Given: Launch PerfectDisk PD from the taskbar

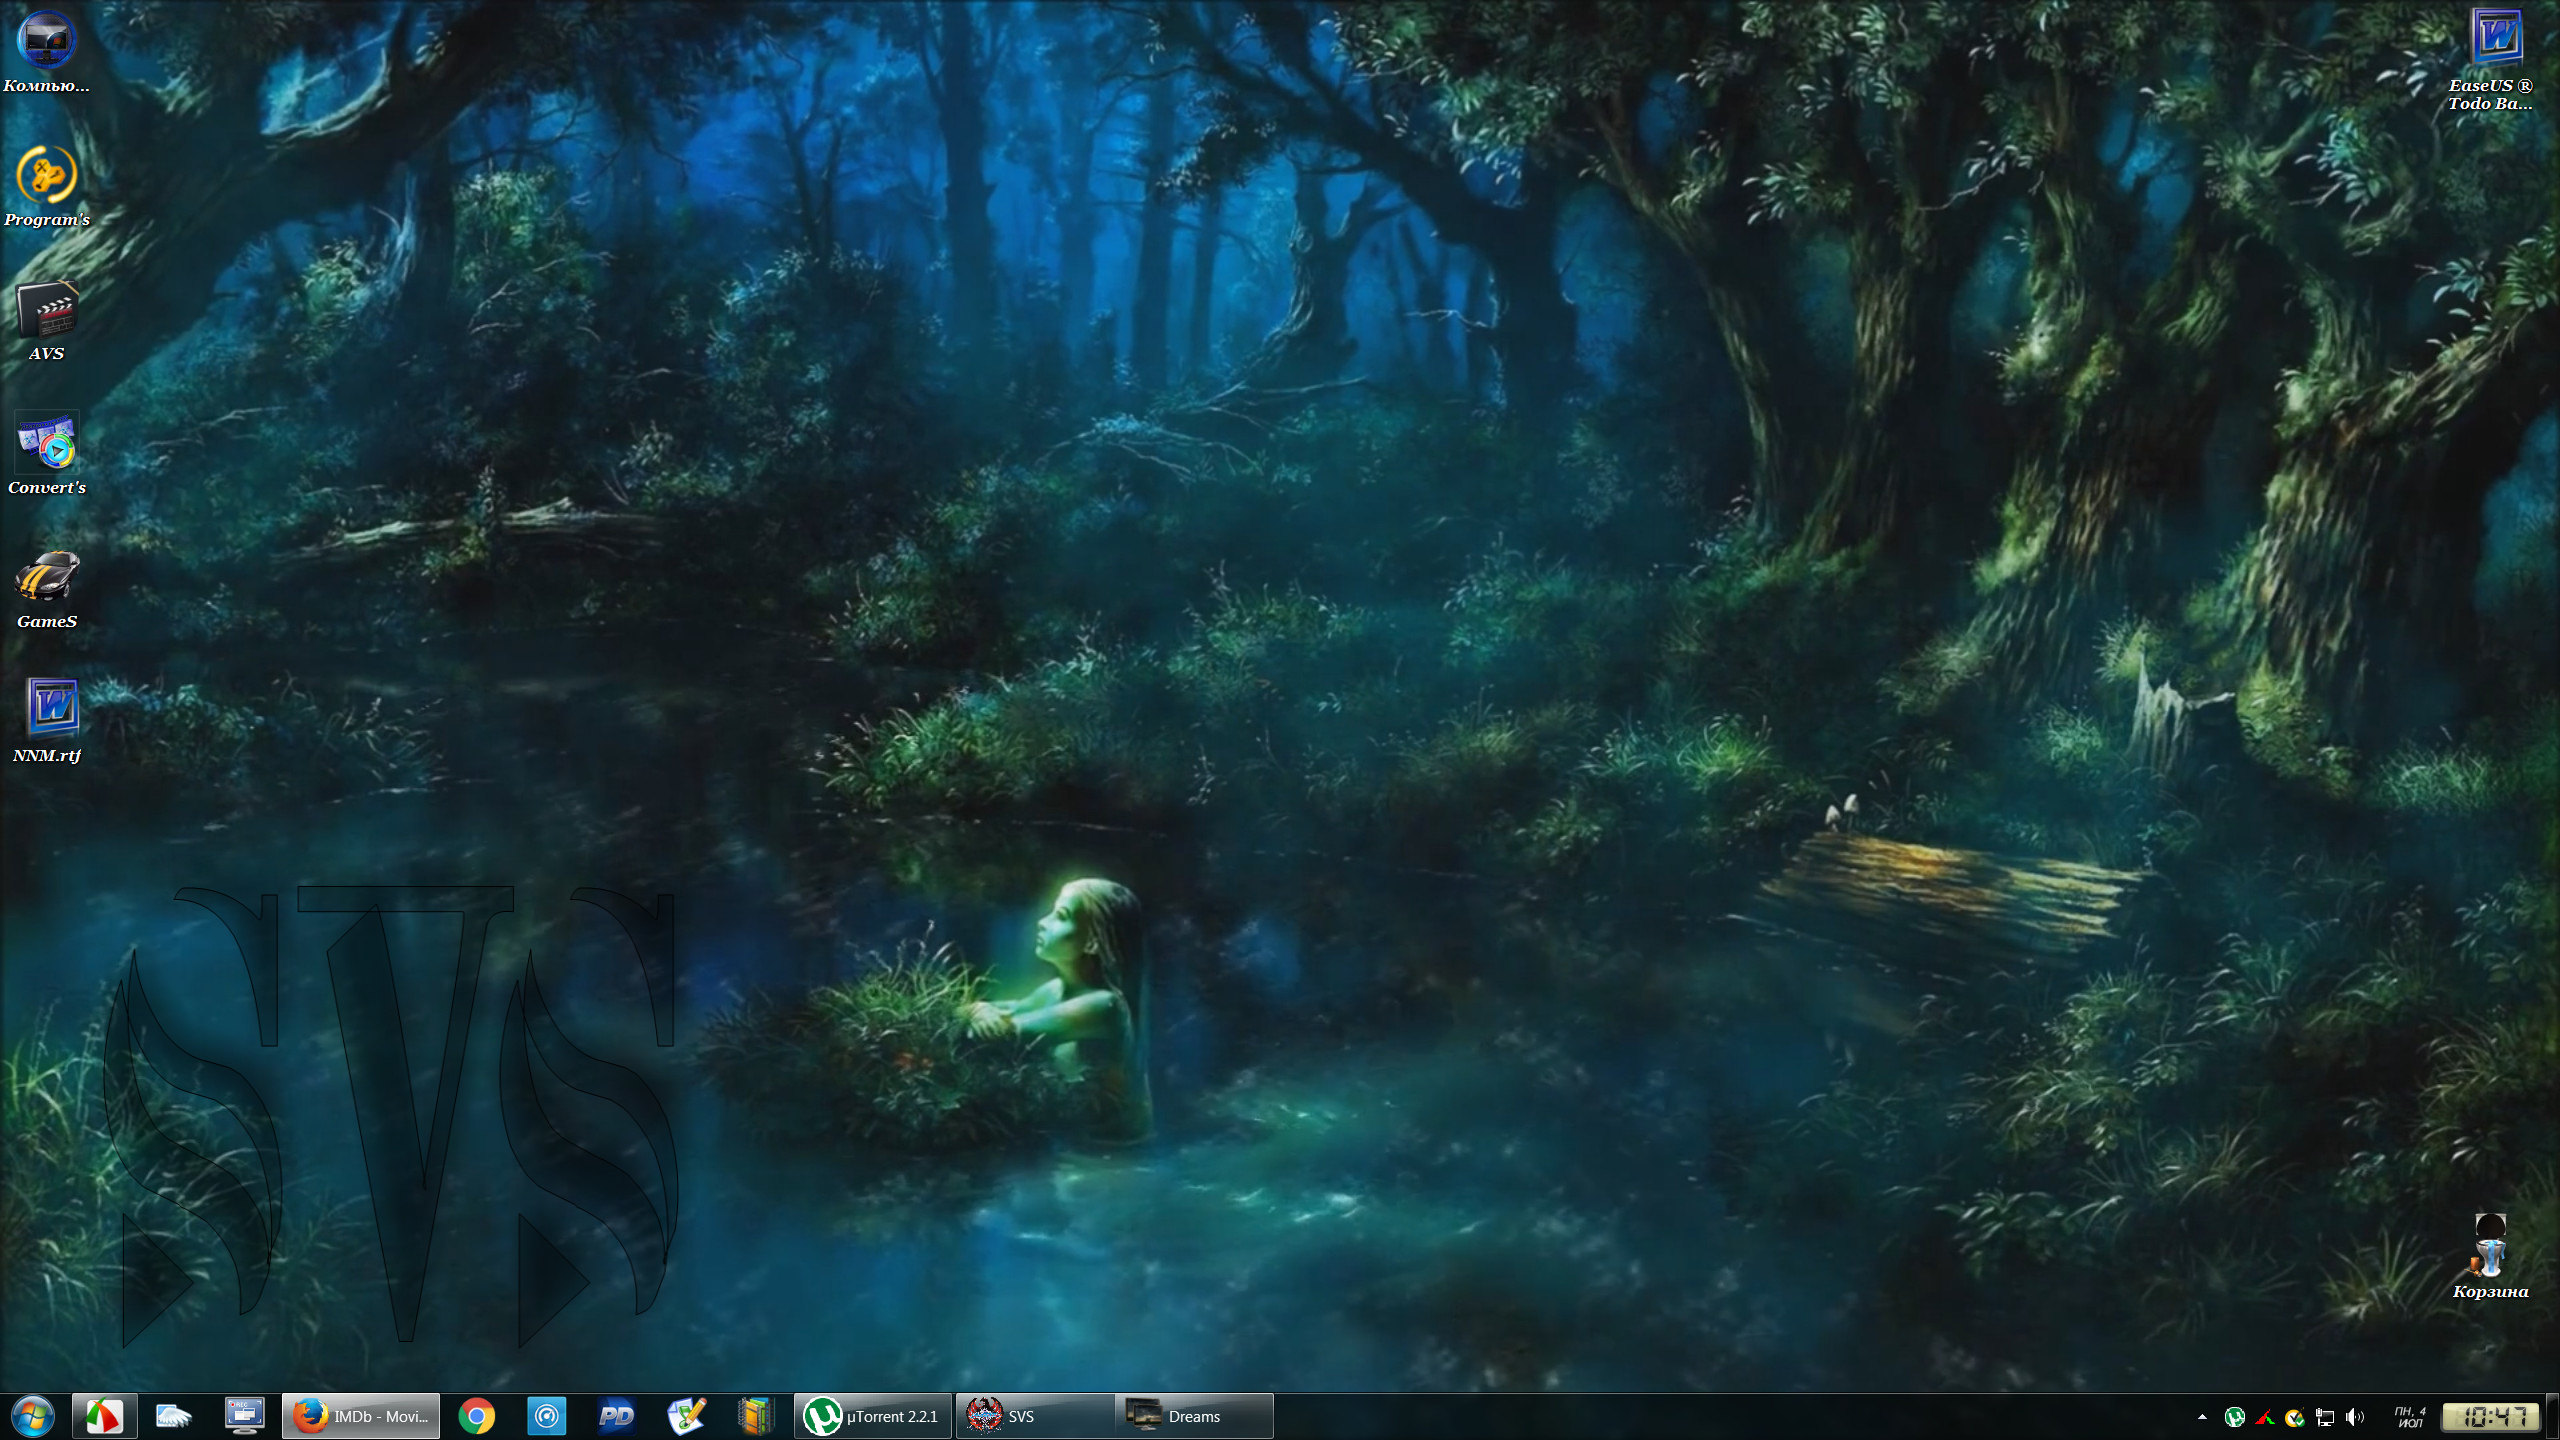Looking at the screenshot, I should point(616,1416).
